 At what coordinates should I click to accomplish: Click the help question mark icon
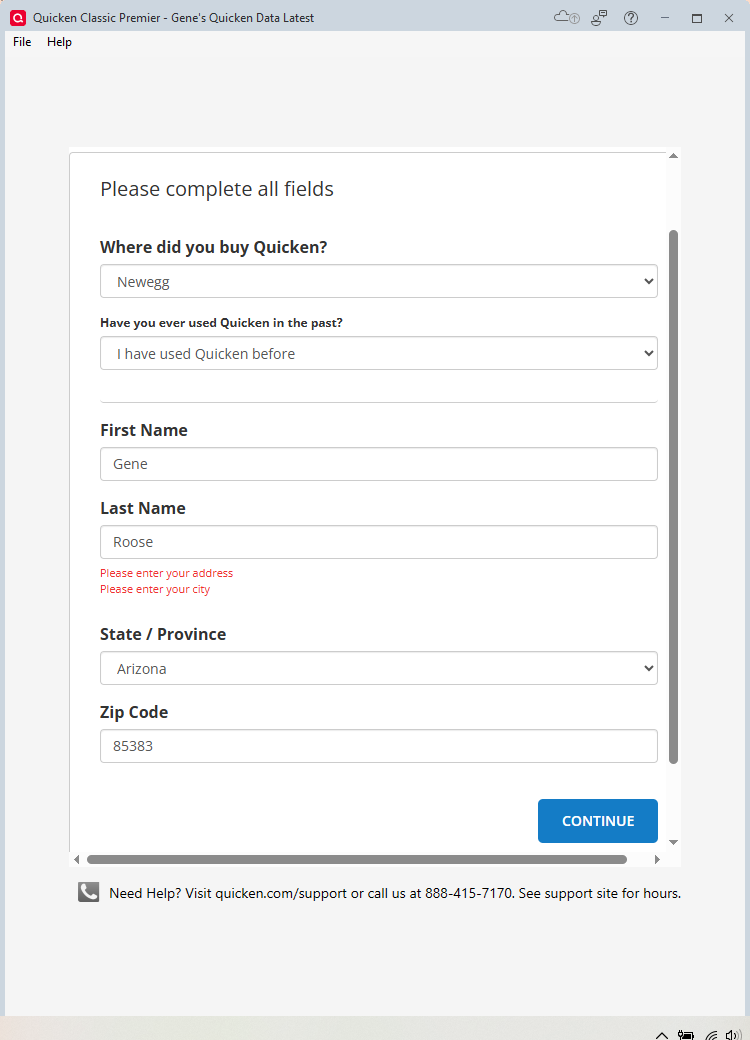click(x=631, y=18)
